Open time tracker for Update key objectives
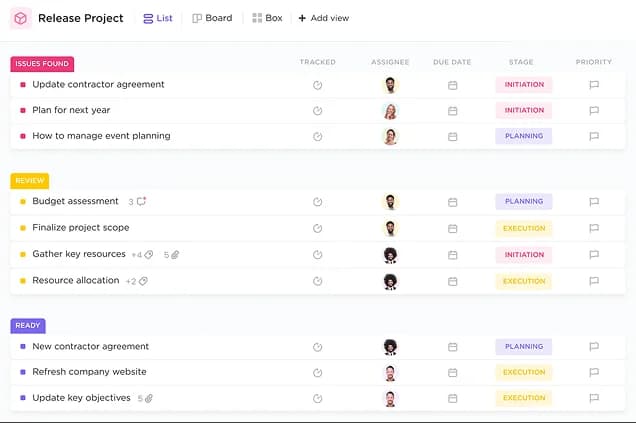This screenshot has width=636, height=423. (x=318, y=399)
